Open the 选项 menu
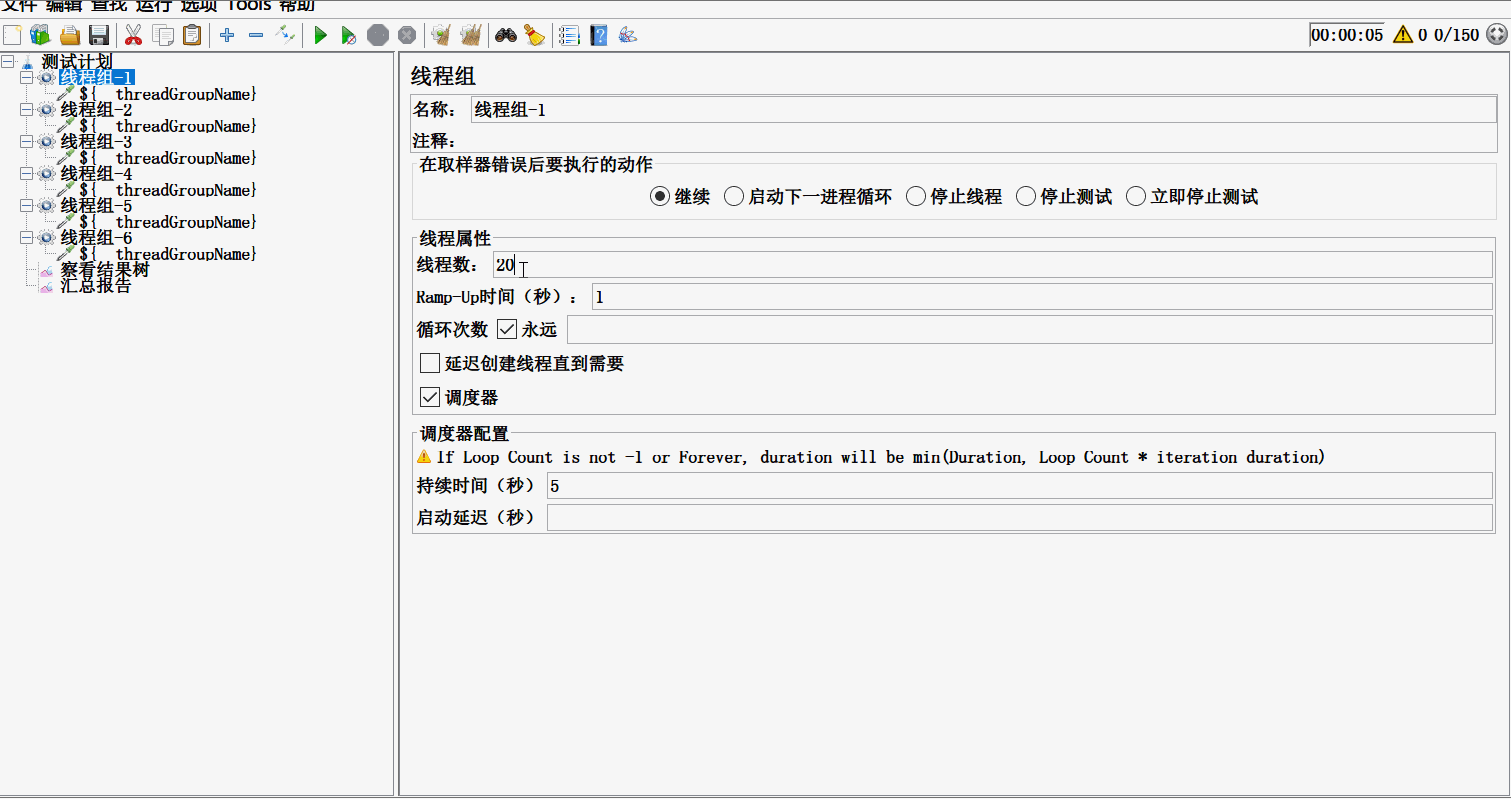Image resolution: width=1511 pixels, height=799 pixels. pyautogui.click(x=198, y=5)
